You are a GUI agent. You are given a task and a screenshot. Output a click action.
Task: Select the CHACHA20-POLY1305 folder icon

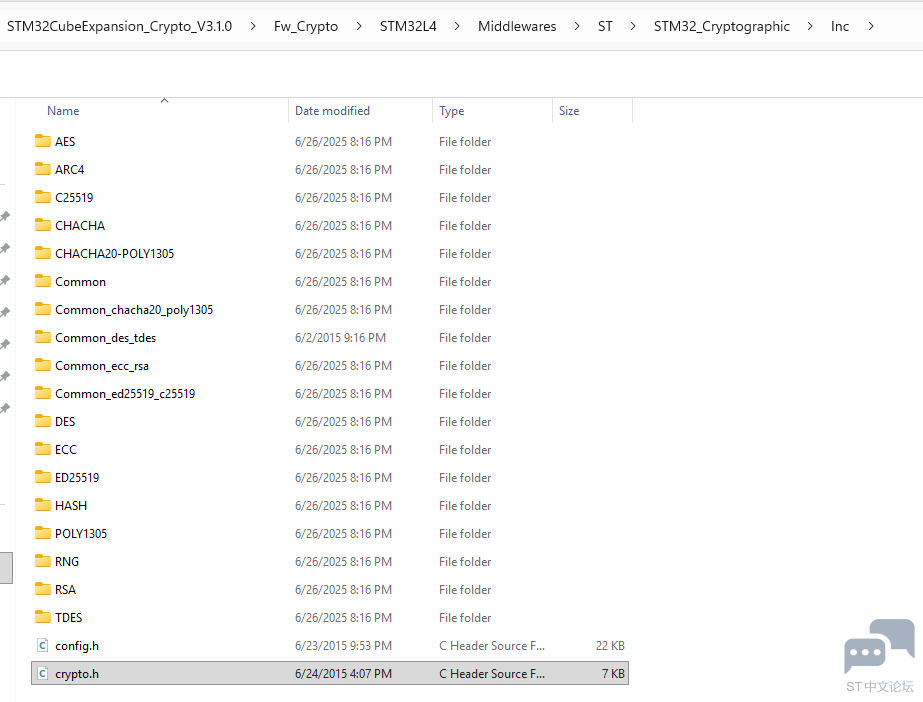[42, 253]
